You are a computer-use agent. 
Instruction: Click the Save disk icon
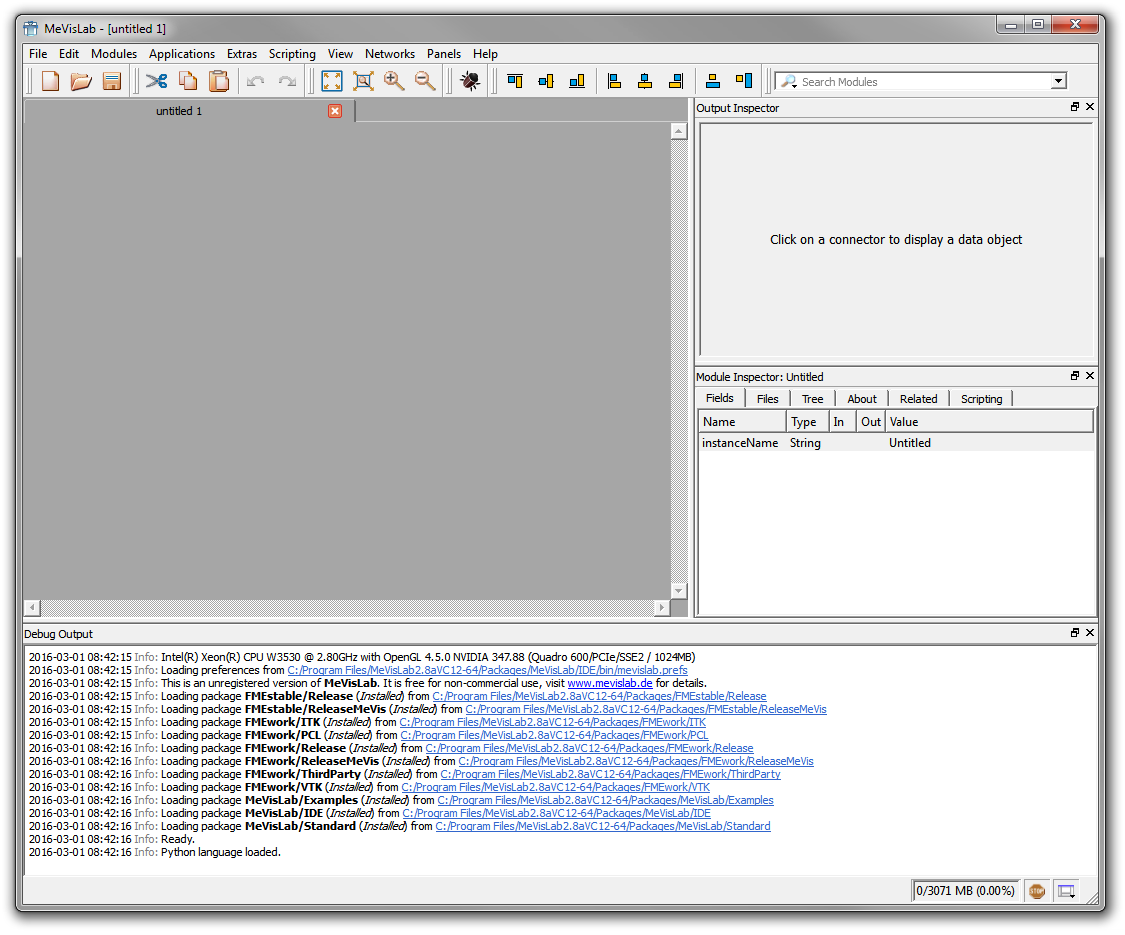click(112, 82)
